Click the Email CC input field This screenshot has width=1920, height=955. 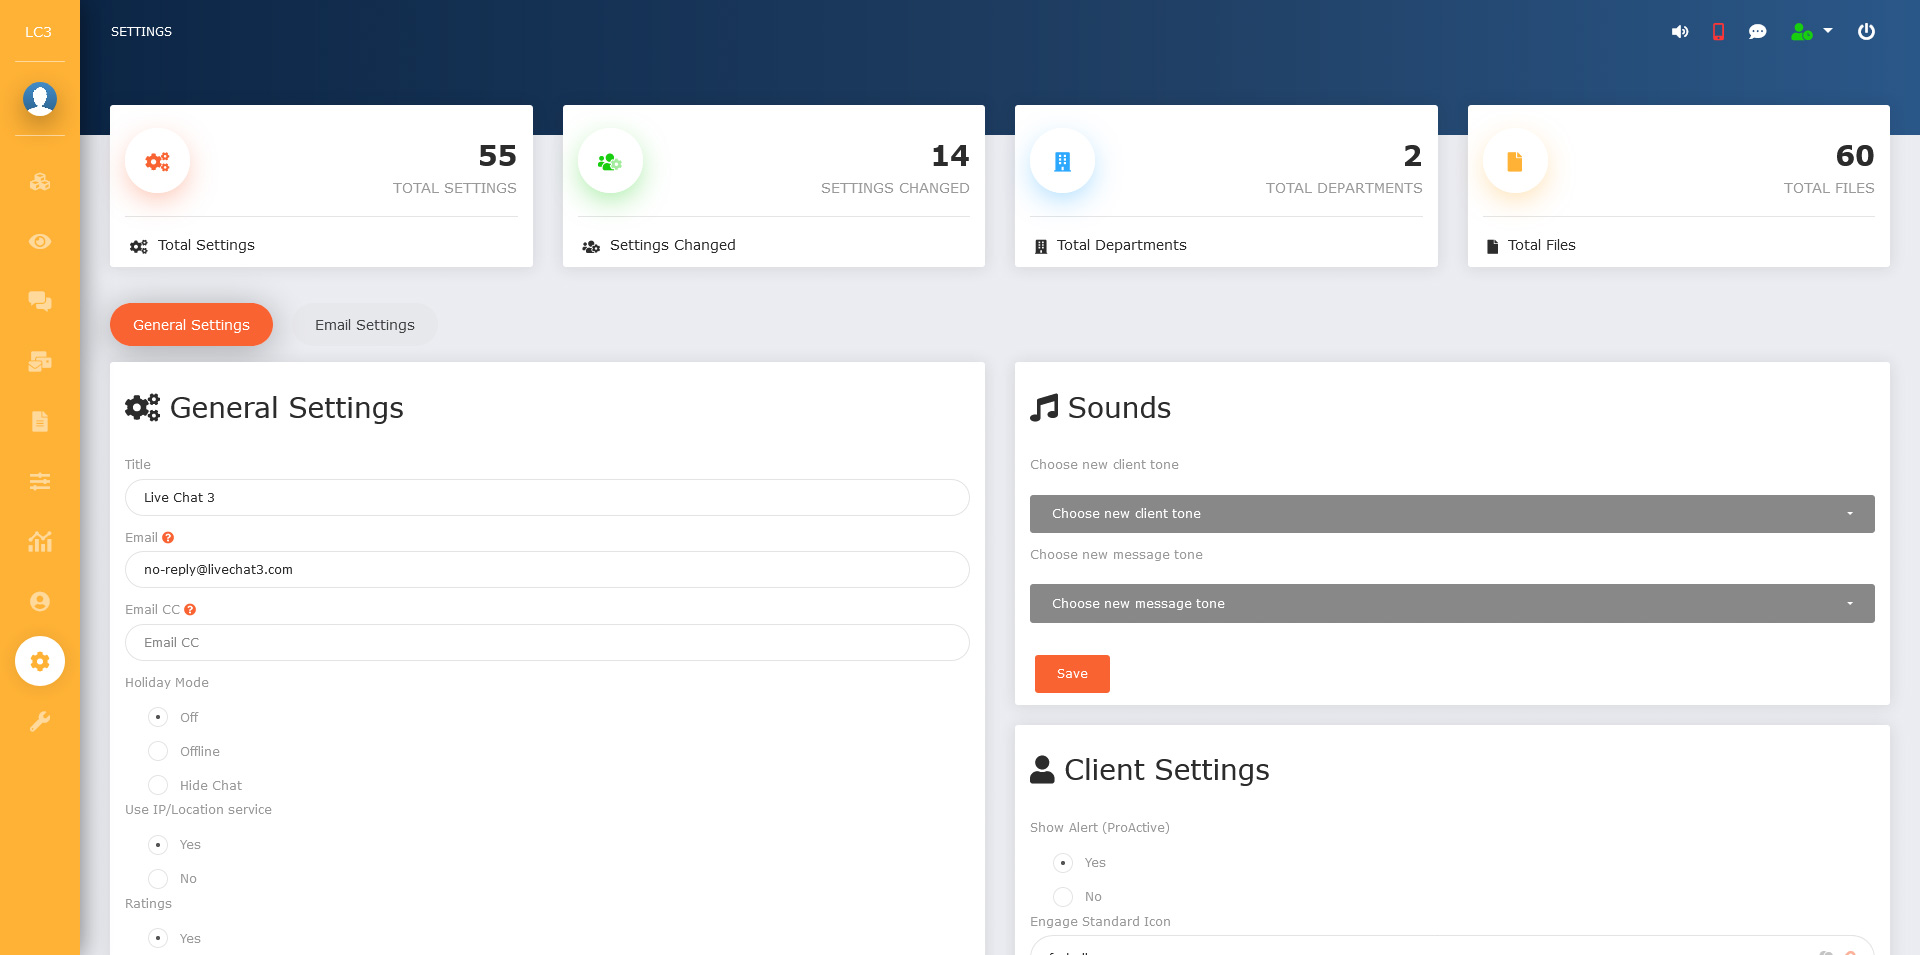(546, 643)
